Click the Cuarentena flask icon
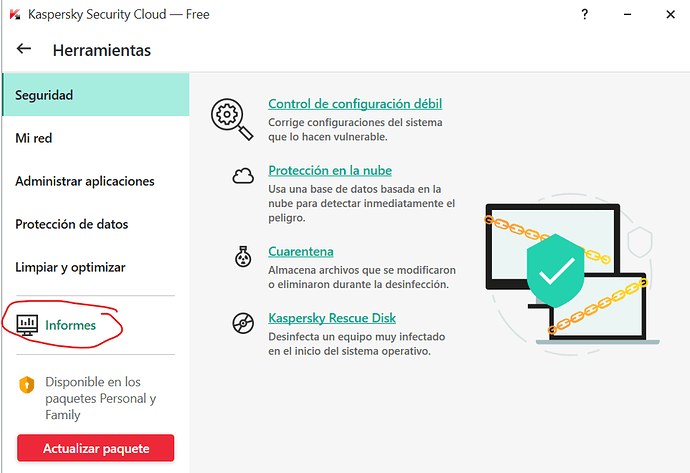The image size is (690, 473). (x=242, y=258)
